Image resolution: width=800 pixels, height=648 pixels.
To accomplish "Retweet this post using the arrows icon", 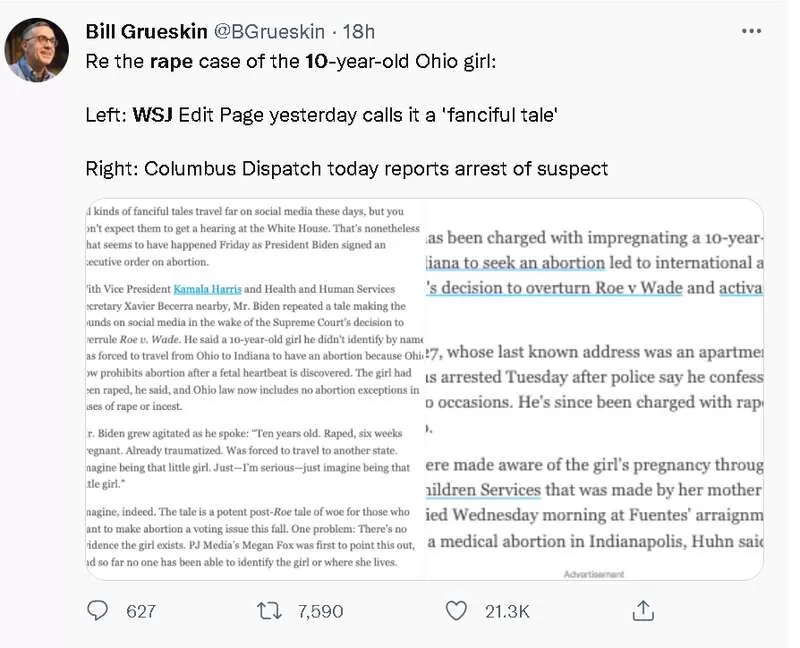I will (269, 611).
